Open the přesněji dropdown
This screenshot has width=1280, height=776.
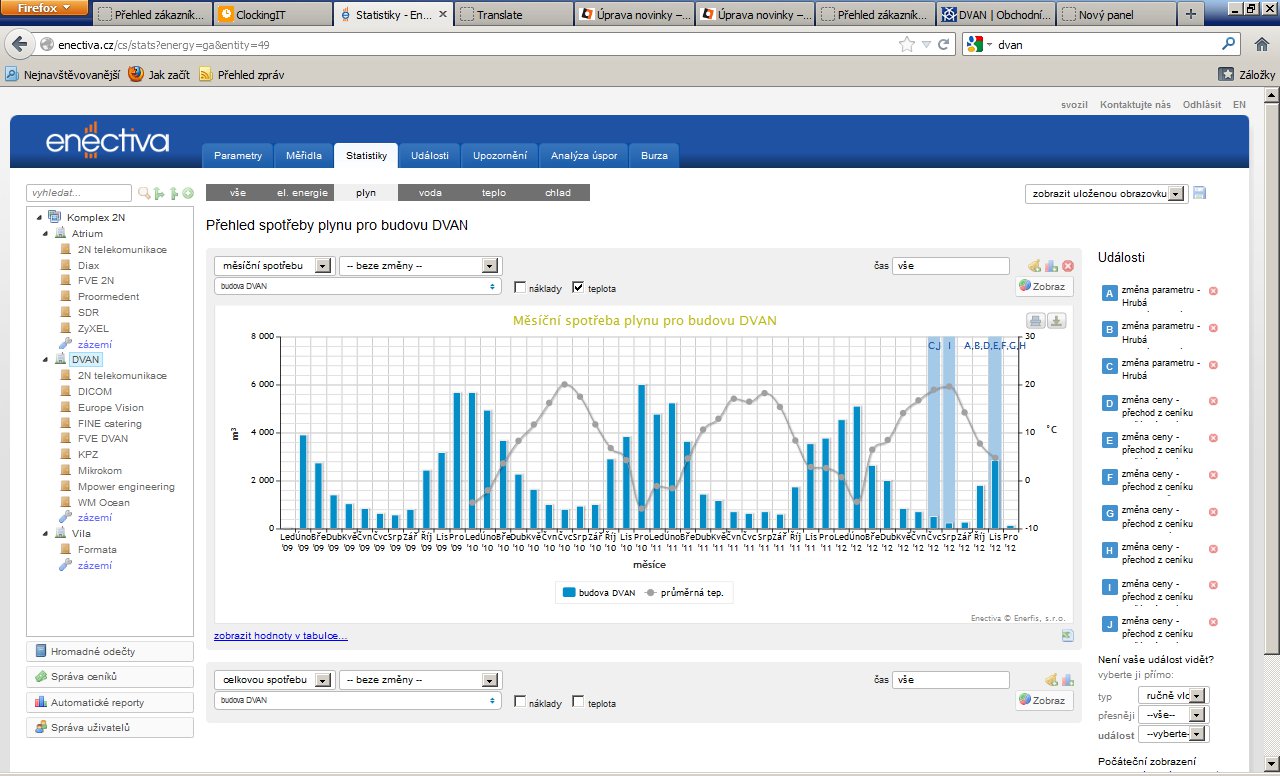(1174, 715)
